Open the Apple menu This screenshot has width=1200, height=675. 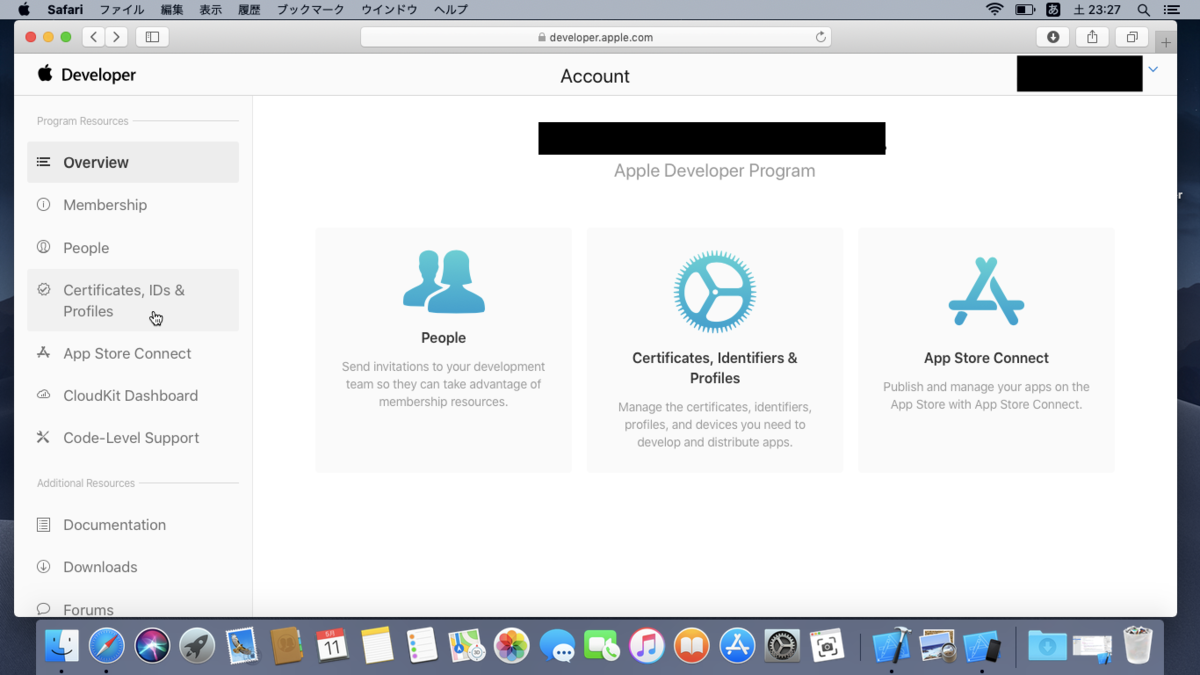point(23,9)
